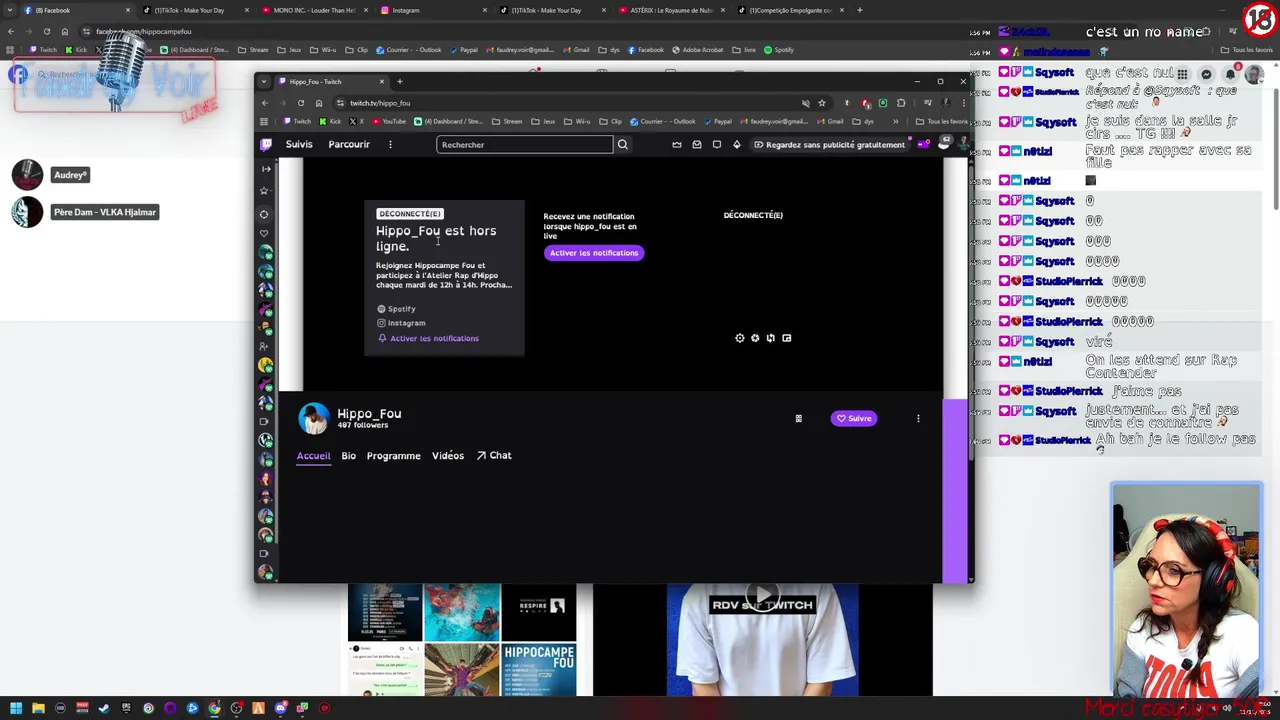Click Suivis in Twitch top navigation
Viewport: 1280px width, 720px height.
299,144
